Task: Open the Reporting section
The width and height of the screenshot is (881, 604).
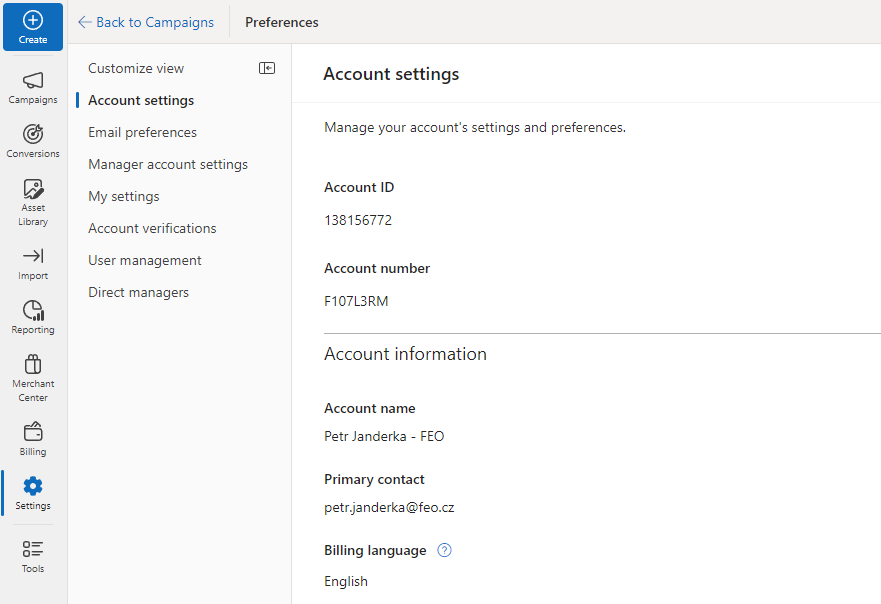Action: (x=33, y=317)
